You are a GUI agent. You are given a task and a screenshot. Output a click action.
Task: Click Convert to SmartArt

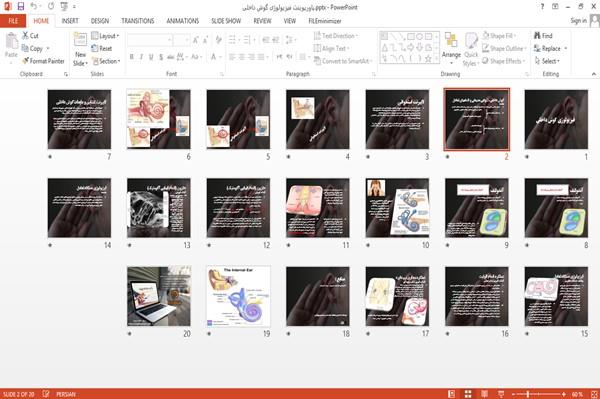click(x=343, y=61)
